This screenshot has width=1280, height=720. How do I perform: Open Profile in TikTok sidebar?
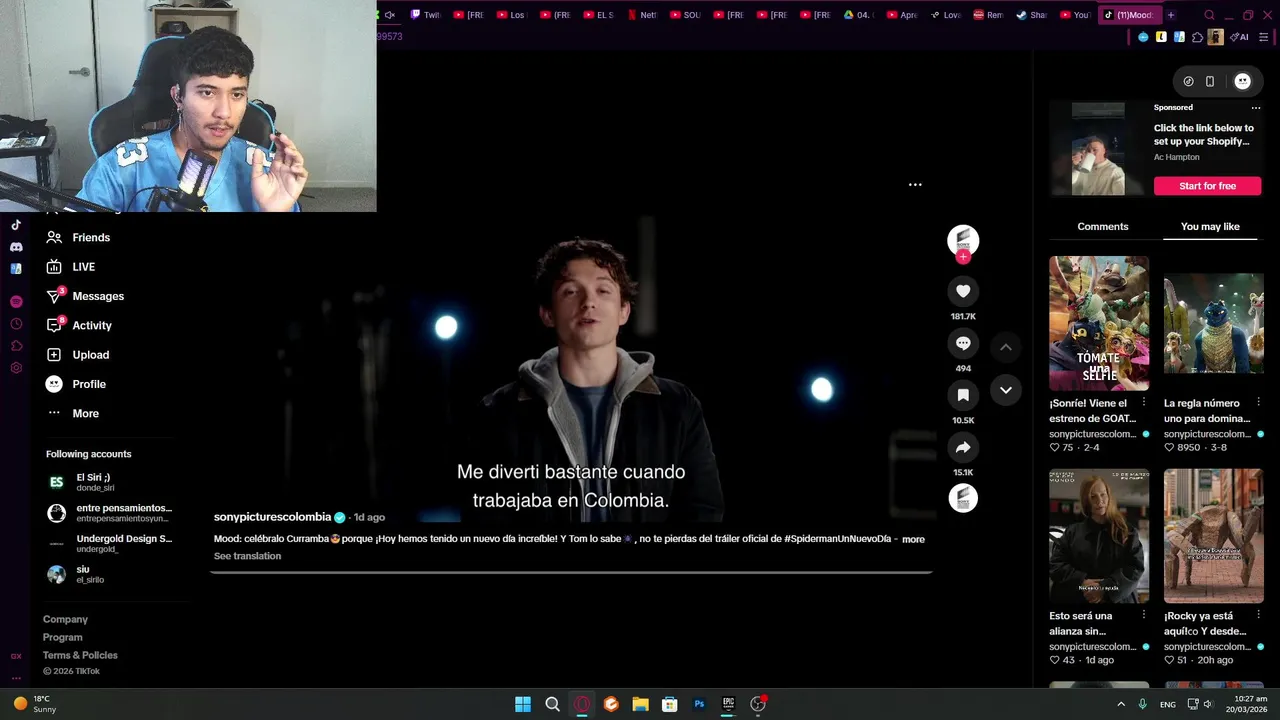point(76,384)
